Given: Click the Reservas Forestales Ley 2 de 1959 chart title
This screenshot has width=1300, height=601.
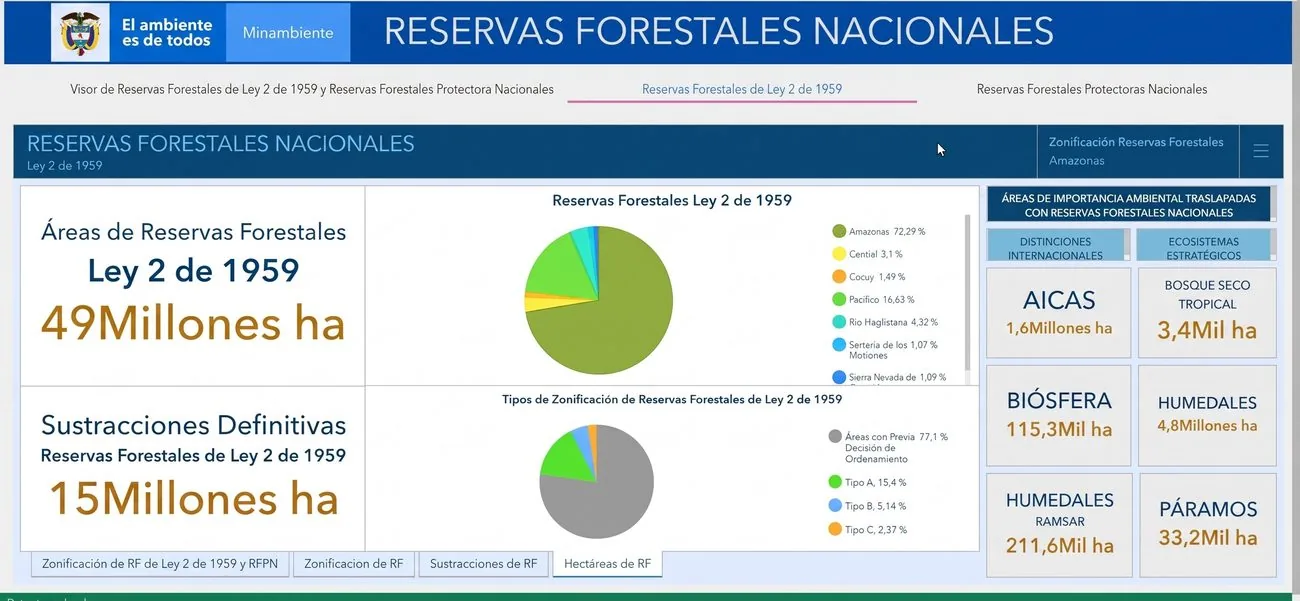Looking at the screenshot, I should coord(672,201).
